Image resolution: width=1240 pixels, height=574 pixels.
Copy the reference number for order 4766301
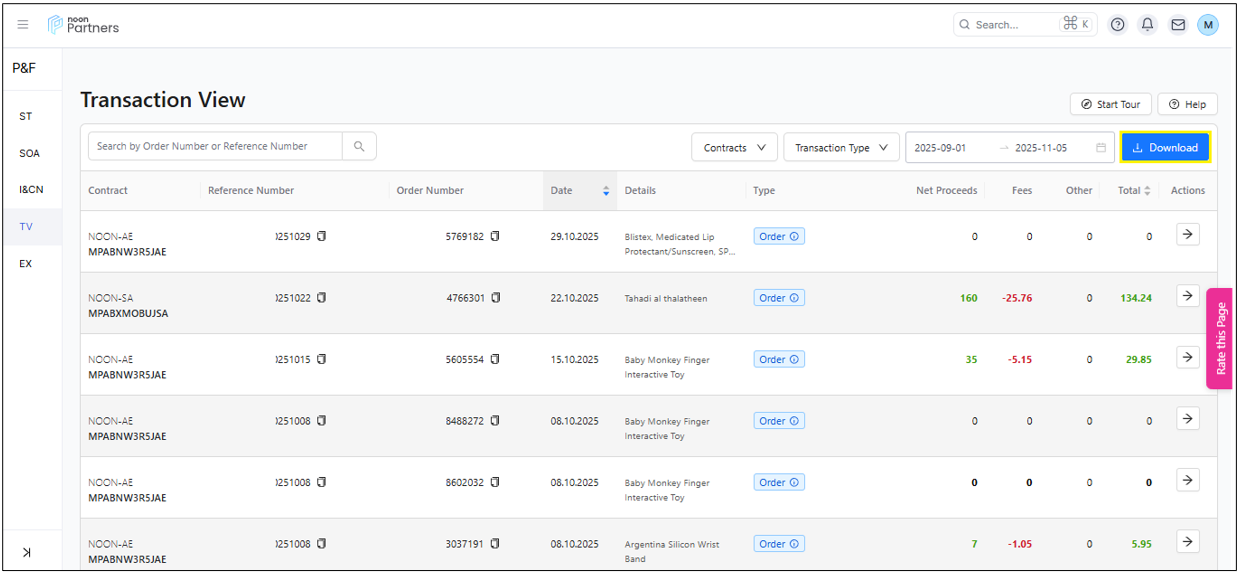coord(322,298)
